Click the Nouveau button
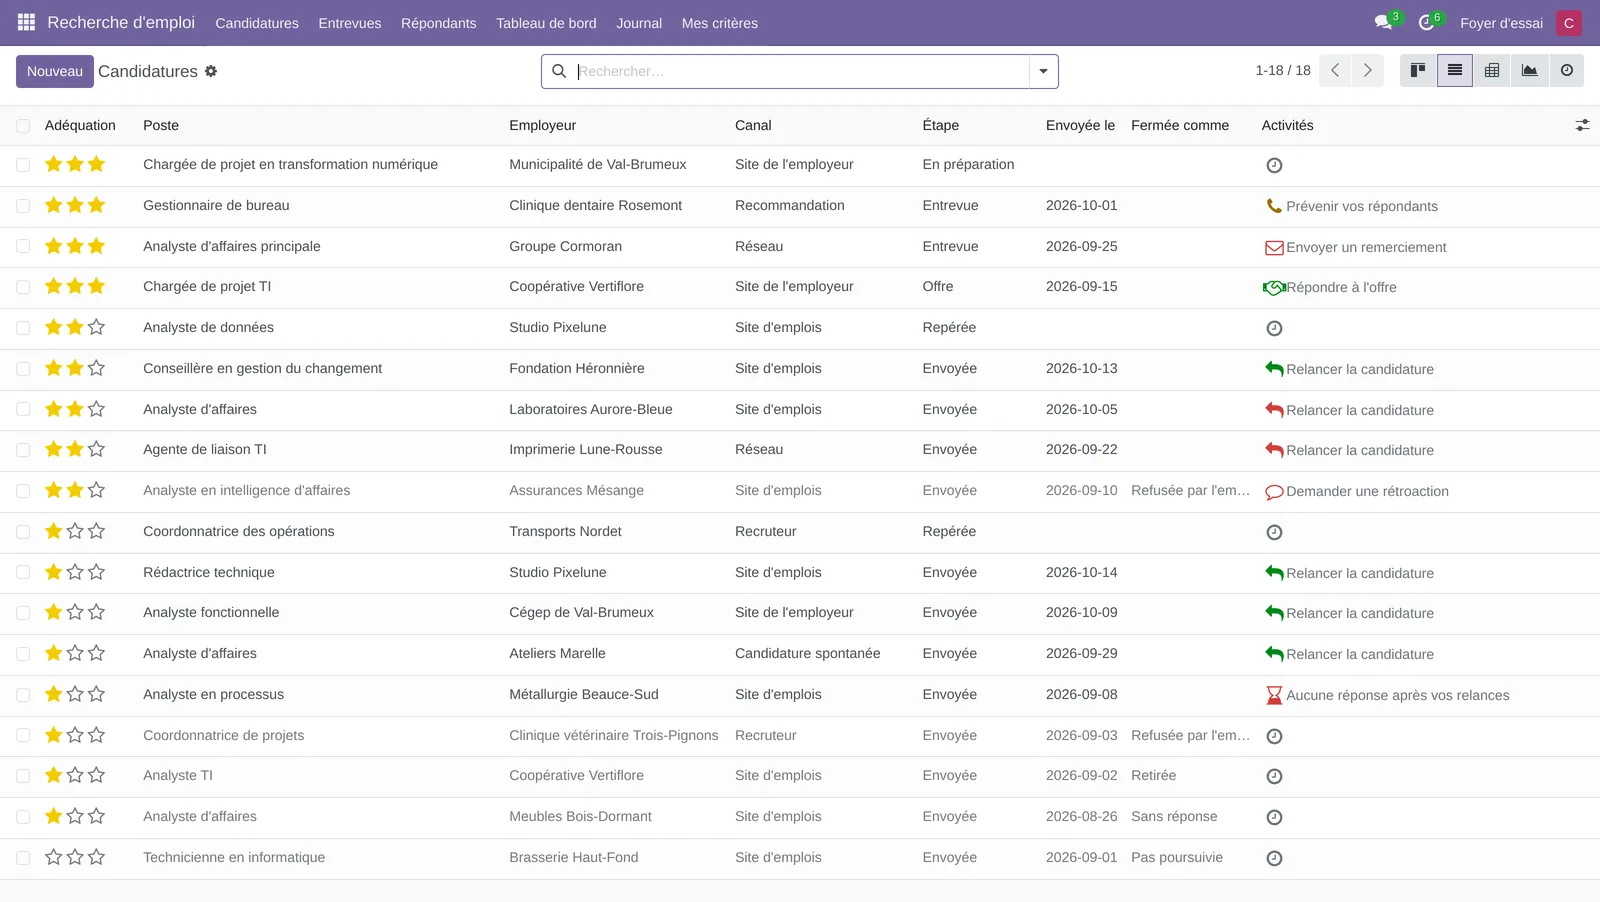The width and height of the screenshot is (1600, 902). pos(55,71)
